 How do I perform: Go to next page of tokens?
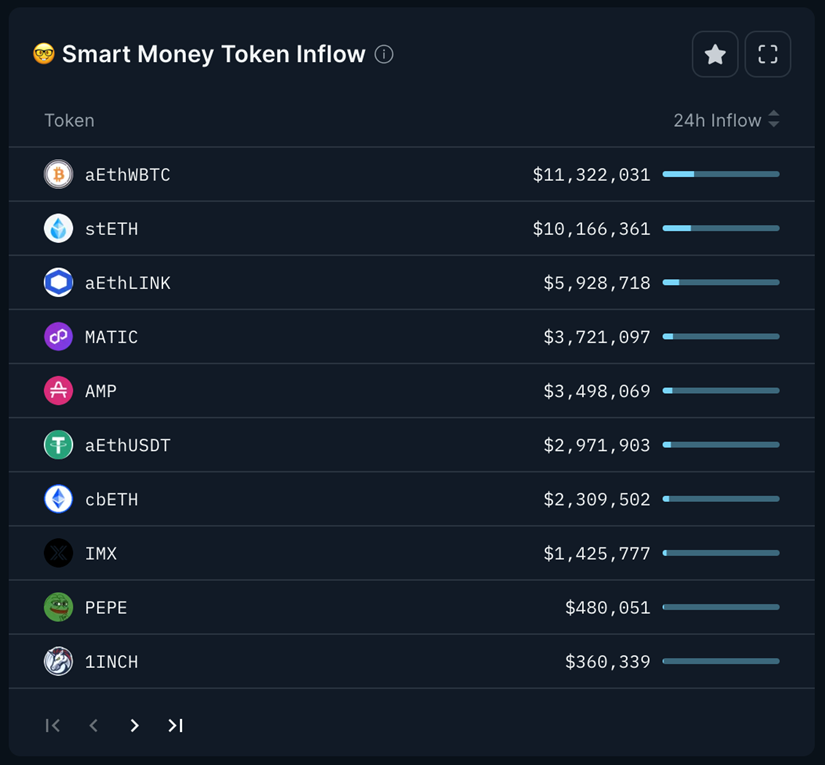(x=134, y=726)
